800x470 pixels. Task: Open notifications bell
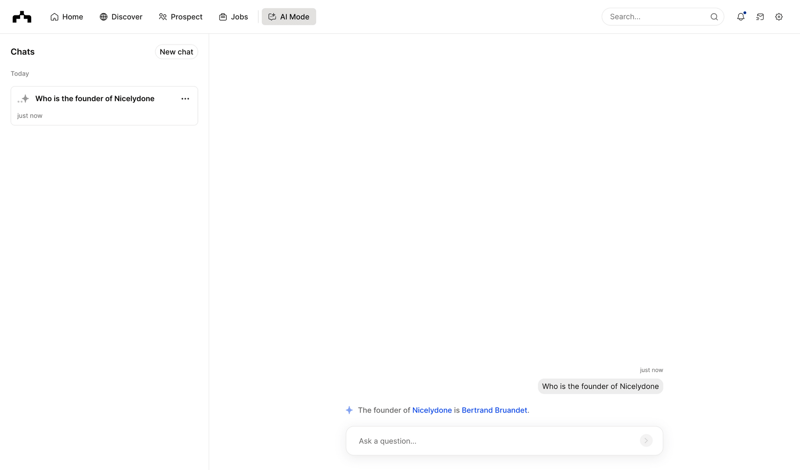[x=741, y=17]
